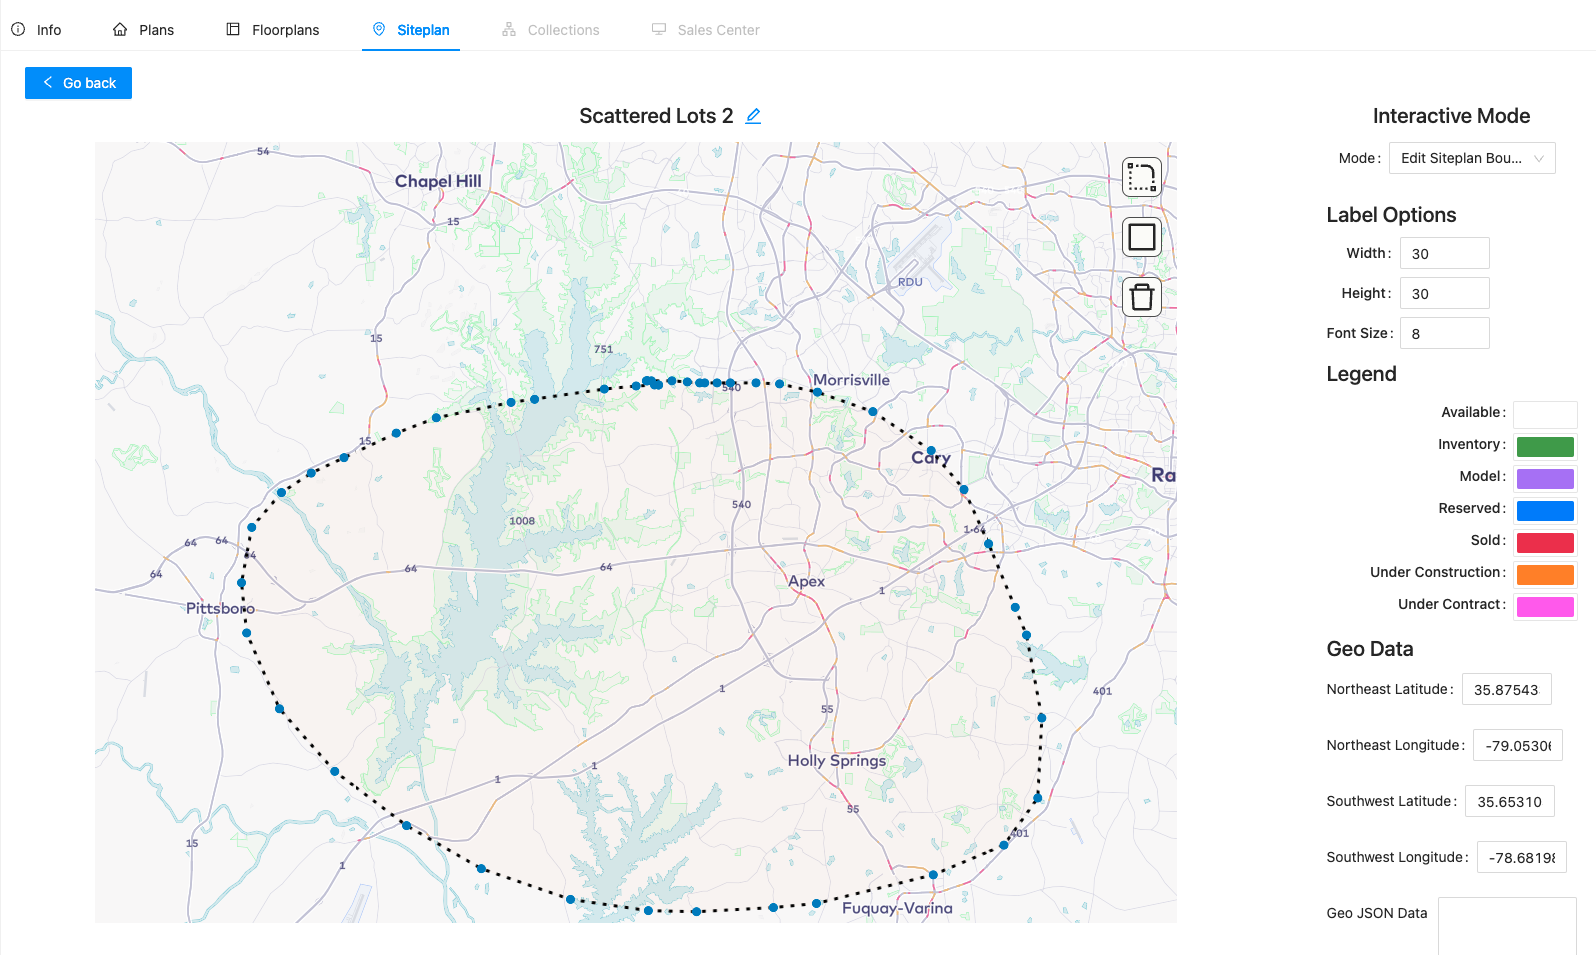
Task: Click into the Font Size field
Action: pyautogui.click(x=1444, y=333)
